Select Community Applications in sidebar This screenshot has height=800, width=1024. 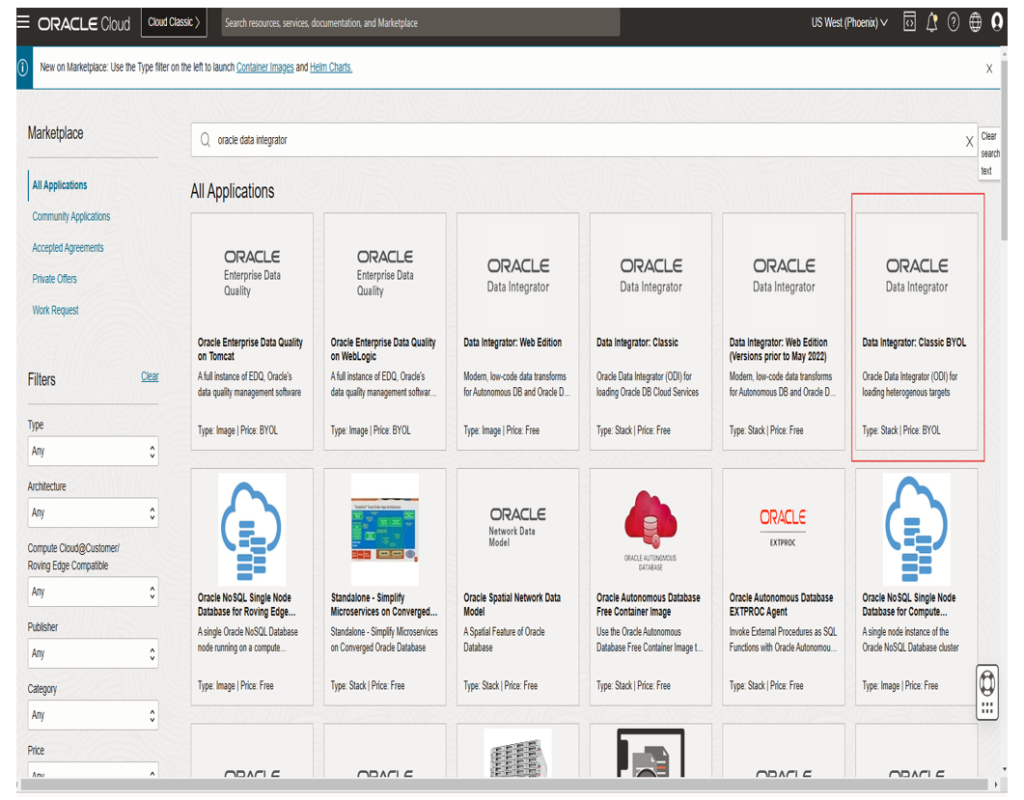pyautogui.click(x=71, y=217)
